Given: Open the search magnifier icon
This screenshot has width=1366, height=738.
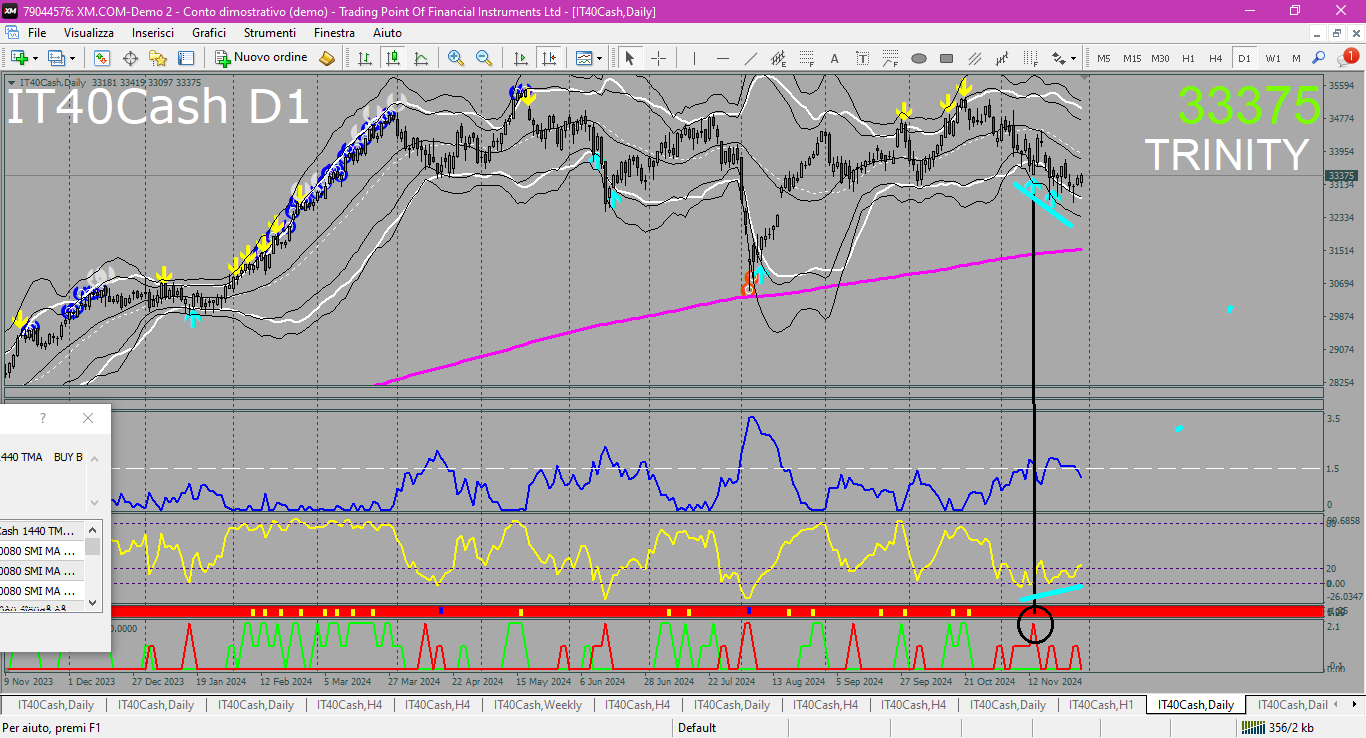Looking at the screenshot, I should (x=1319, y=58).
